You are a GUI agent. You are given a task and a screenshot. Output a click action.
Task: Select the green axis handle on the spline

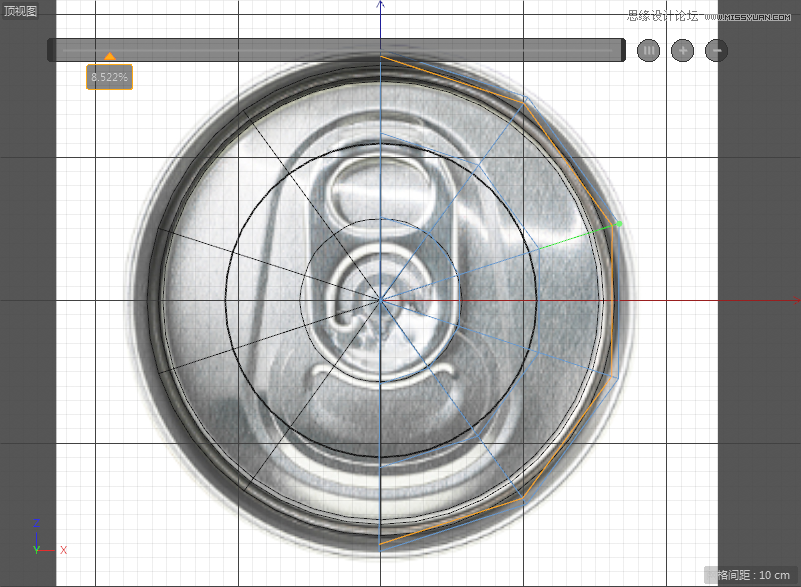(x=617, y=224)
